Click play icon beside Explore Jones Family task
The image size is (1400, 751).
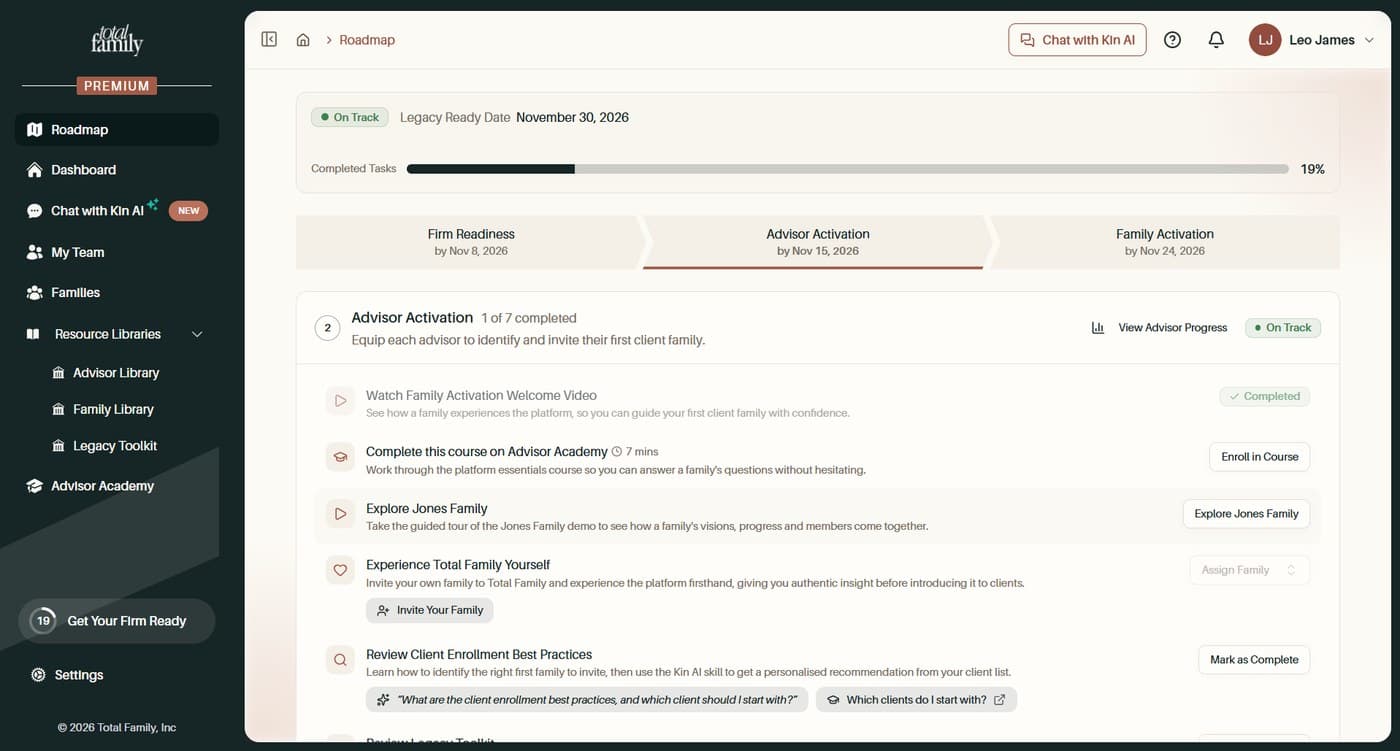click(340, 514)
